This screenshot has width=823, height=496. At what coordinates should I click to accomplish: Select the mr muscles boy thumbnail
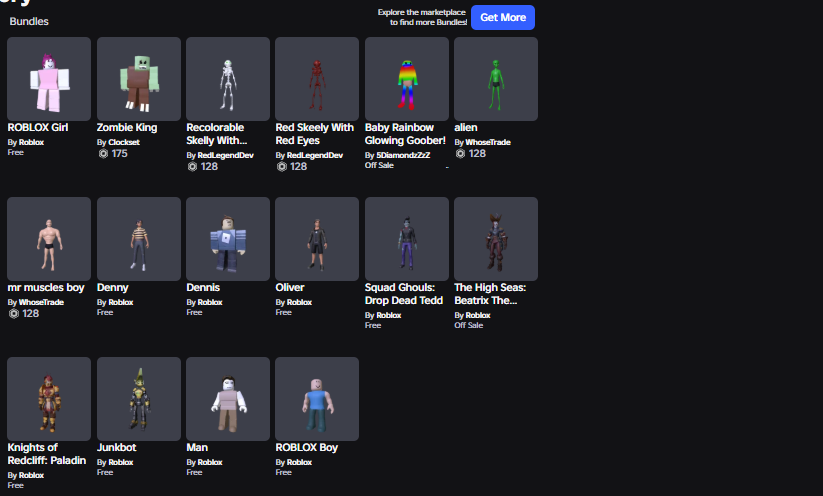tap(49, 239)
